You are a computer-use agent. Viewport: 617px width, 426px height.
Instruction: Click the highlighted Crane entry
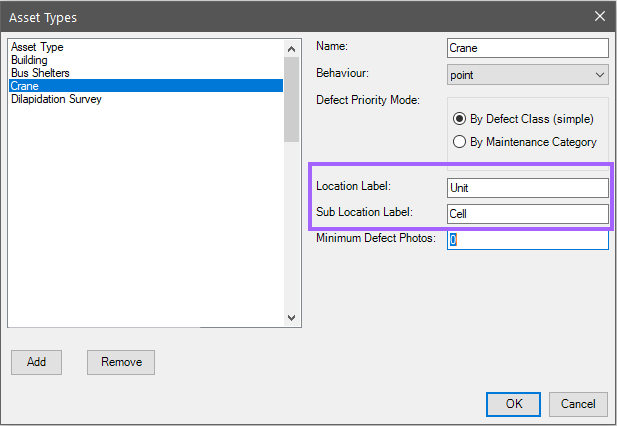pyautogui.click(x=24, y=87)
